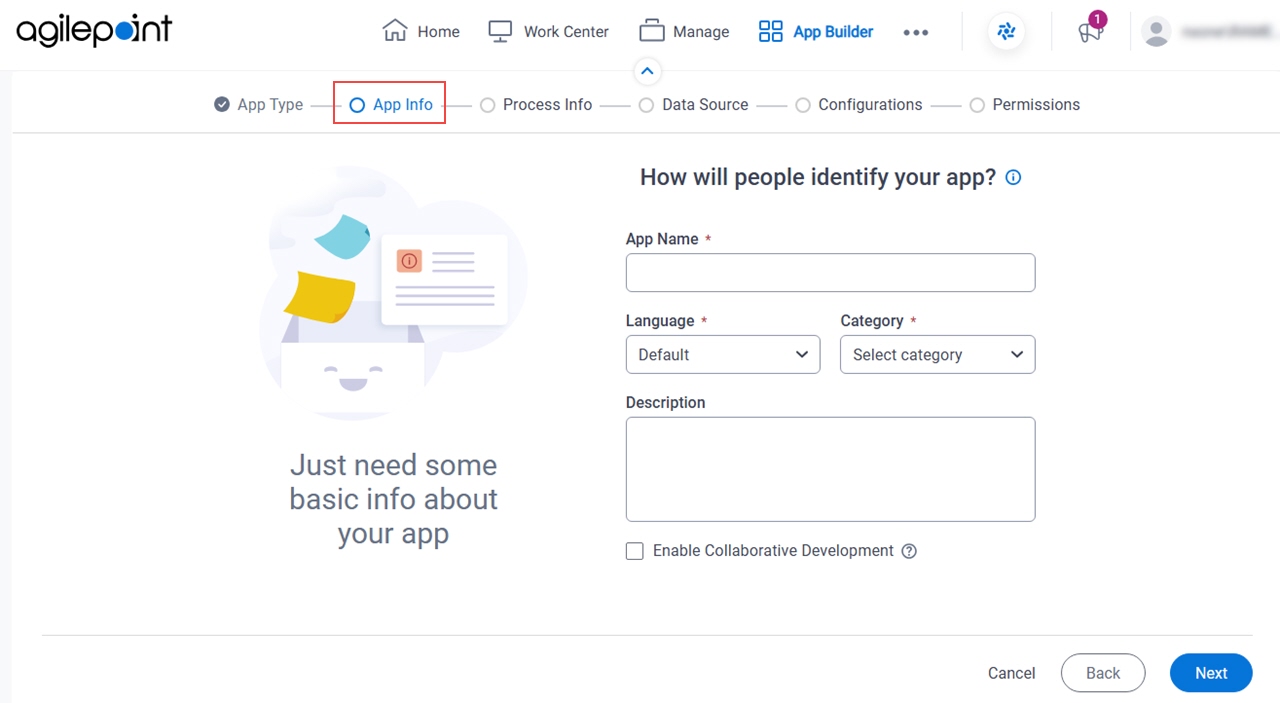The height and width of the screenshot is (703, 1280).
Task: Open the Work Center menu
Action: 548,31
